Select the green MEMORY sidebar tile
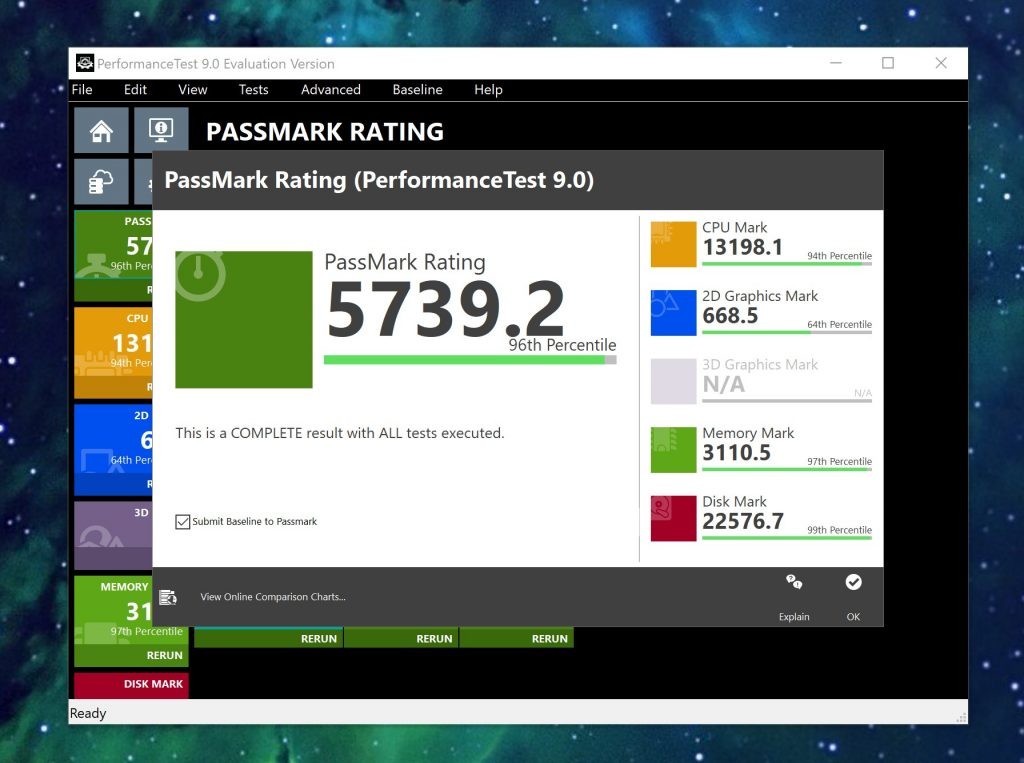 (x=131, y=621)
